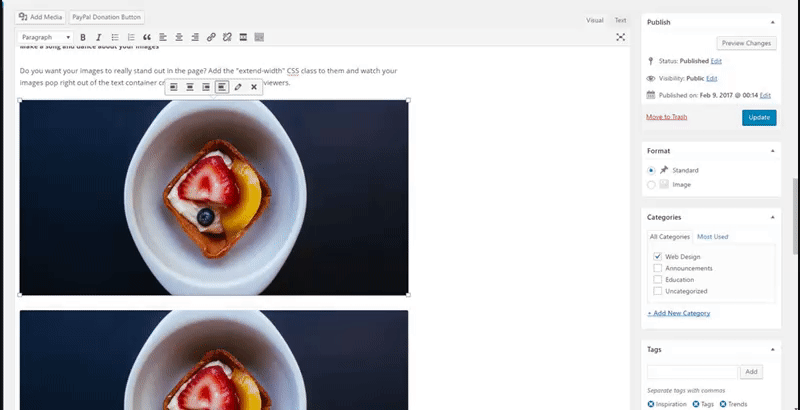This screenshot has width=800, height=410.
Task: Open the Paragraph format dropdown
Action: click(x=46, y=37)
